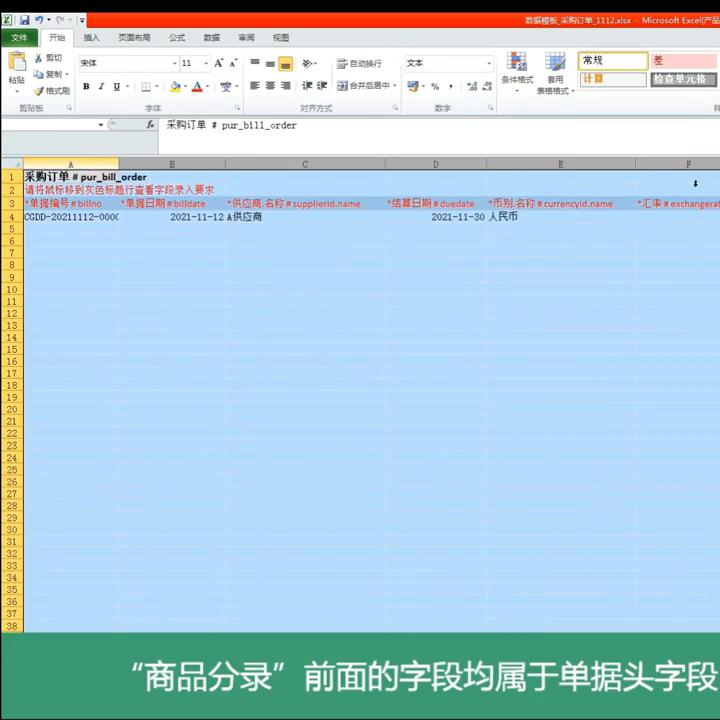Open Conditional Formatting (条件格式)
The height and width of the screenshot is (720, 720).
[517, 73]
